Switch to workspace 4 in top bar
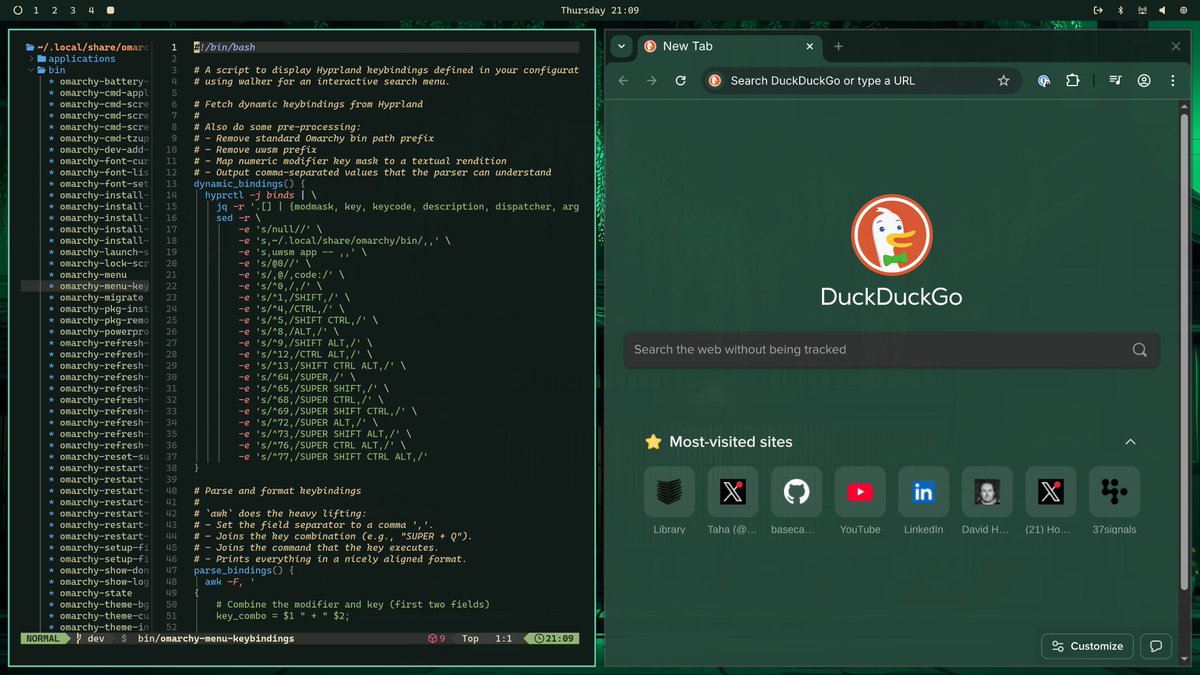Screen dimensions: 1200x675 point(91,10)
